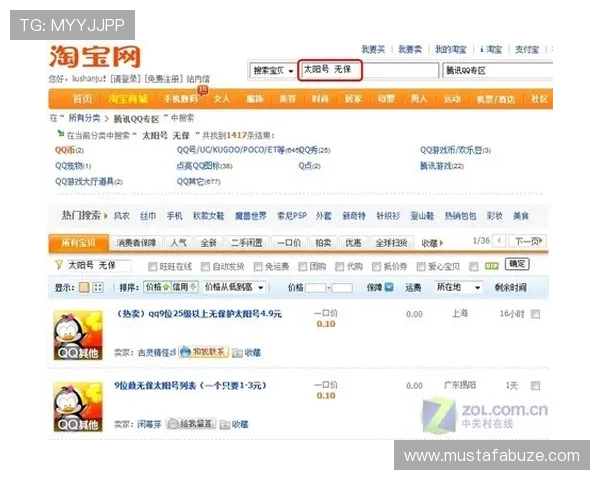The height and width of the screenshot is (480, 600).
Task: Switch to the 人气 tab
Action: click(x=179, y=243)
